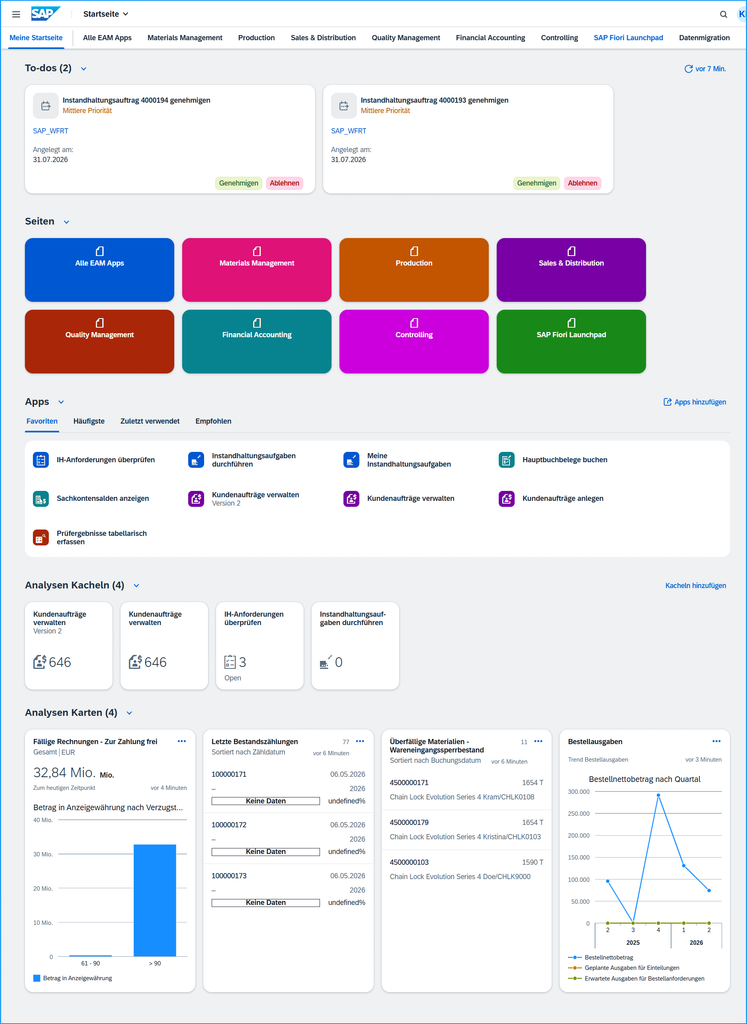Click Kundenaufträge anlegen app icon

click(506, 498)
